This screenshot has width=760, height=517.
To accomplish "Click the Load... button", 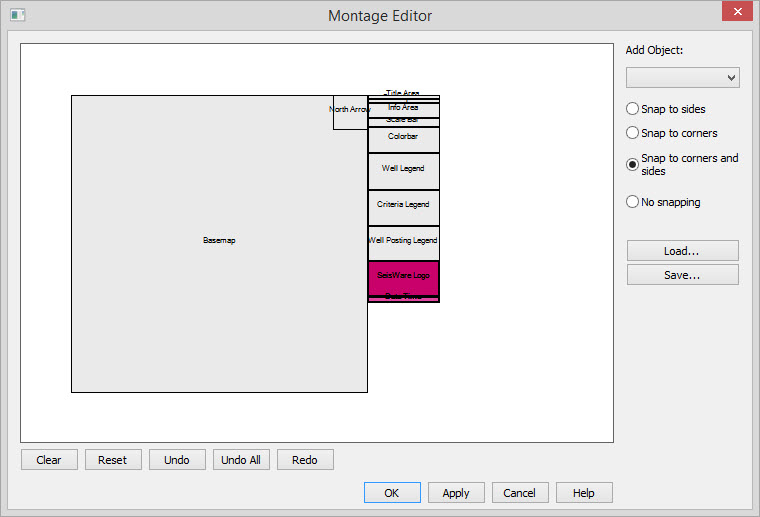I will (682, 250).
